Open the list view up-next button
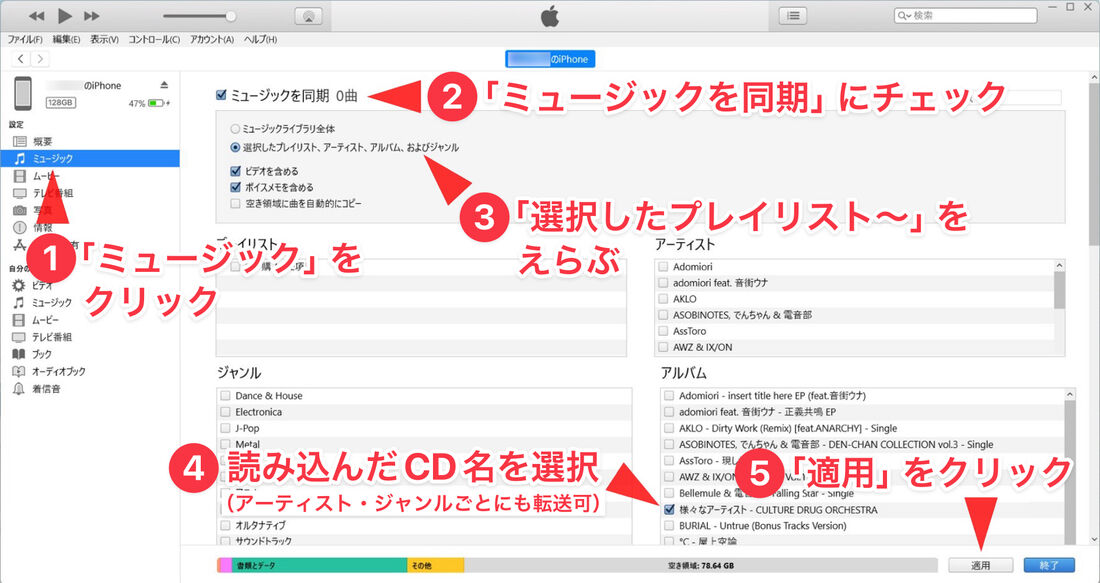 [793, 15]
